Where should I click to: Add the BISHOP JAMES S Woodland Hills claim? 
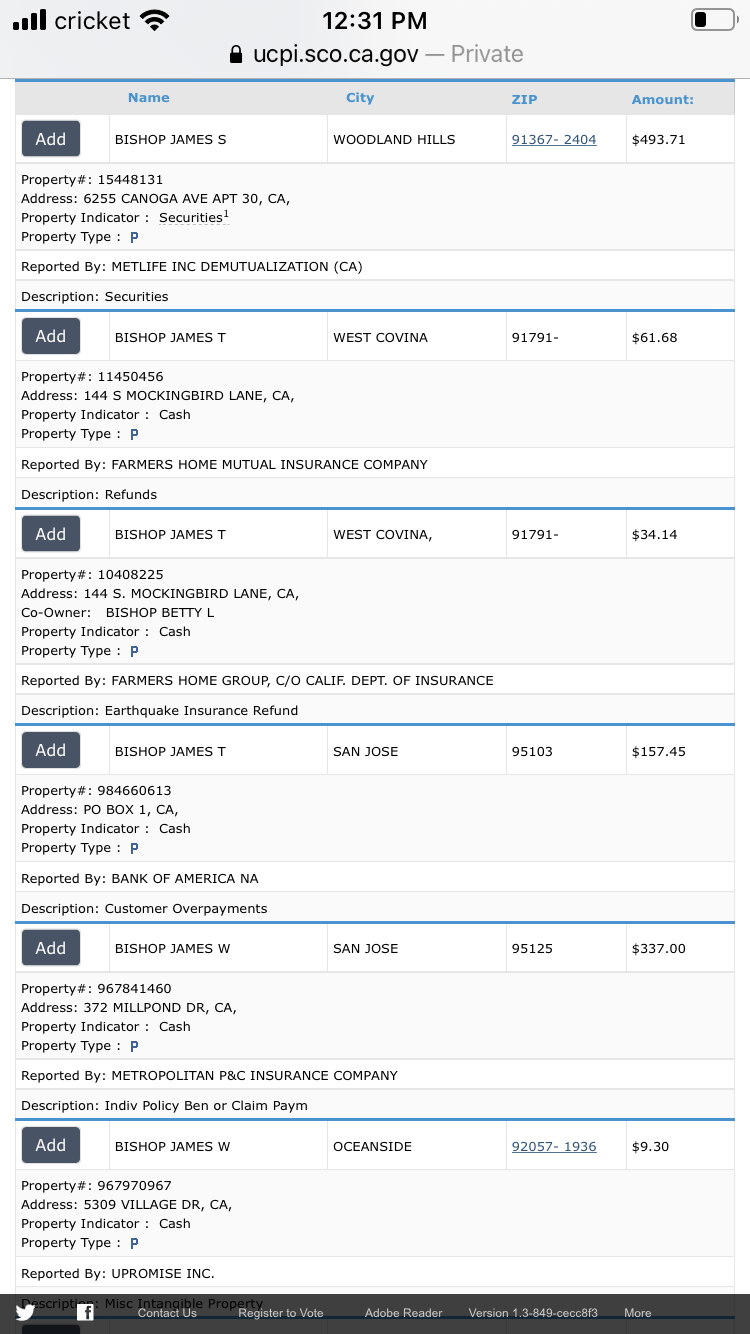51,139
